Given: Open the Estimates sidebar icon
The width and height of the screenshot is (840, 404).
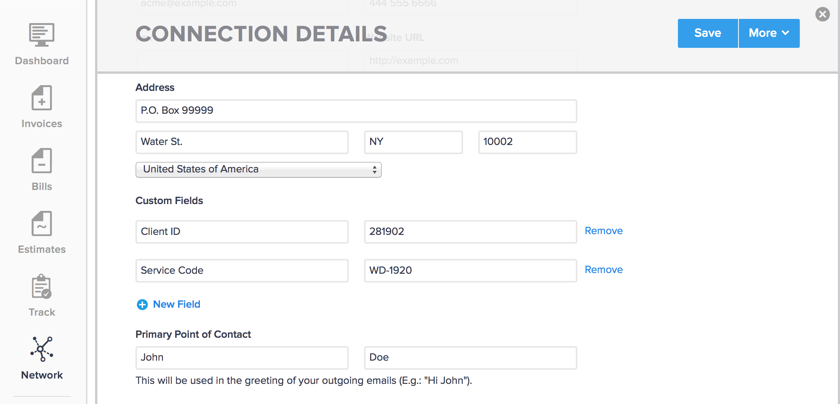Looking at the screenshot, I should (x=42, y=224).
